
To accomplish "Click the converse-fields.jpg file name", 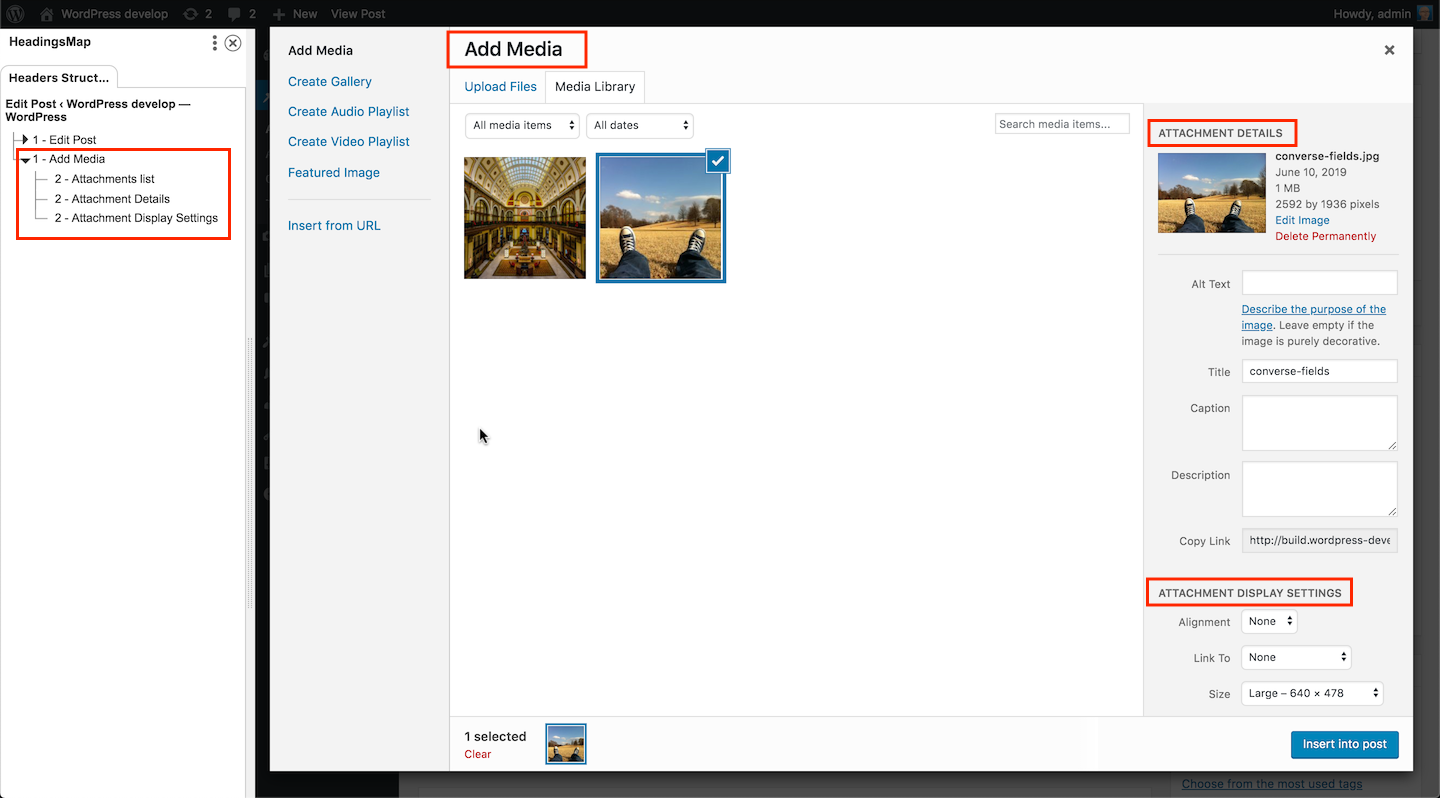I will point(1327,156).
